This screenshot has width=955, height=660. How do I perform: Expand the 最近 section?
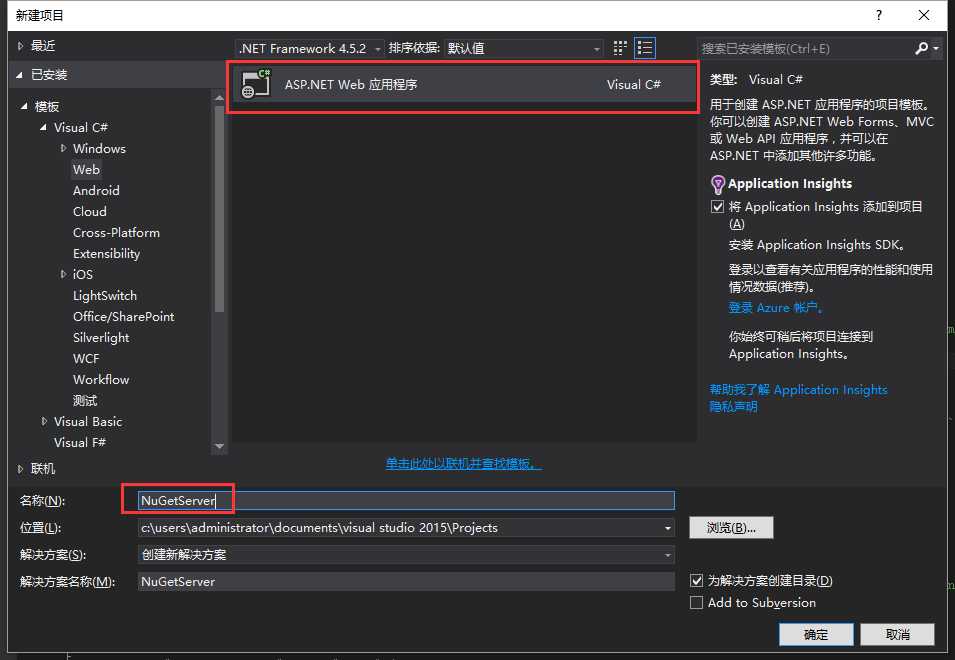click(x=20, y=46)
